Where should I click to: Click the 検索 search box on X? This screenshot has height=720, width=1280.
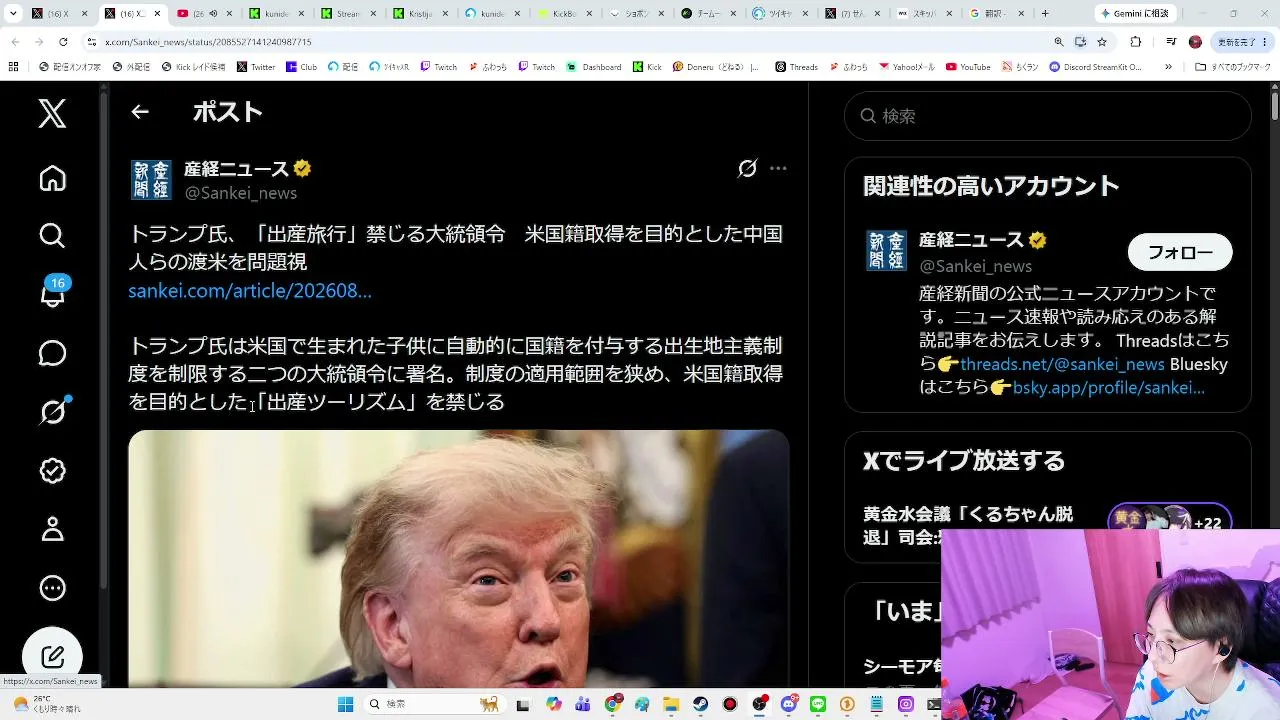tap(1048, 116)
